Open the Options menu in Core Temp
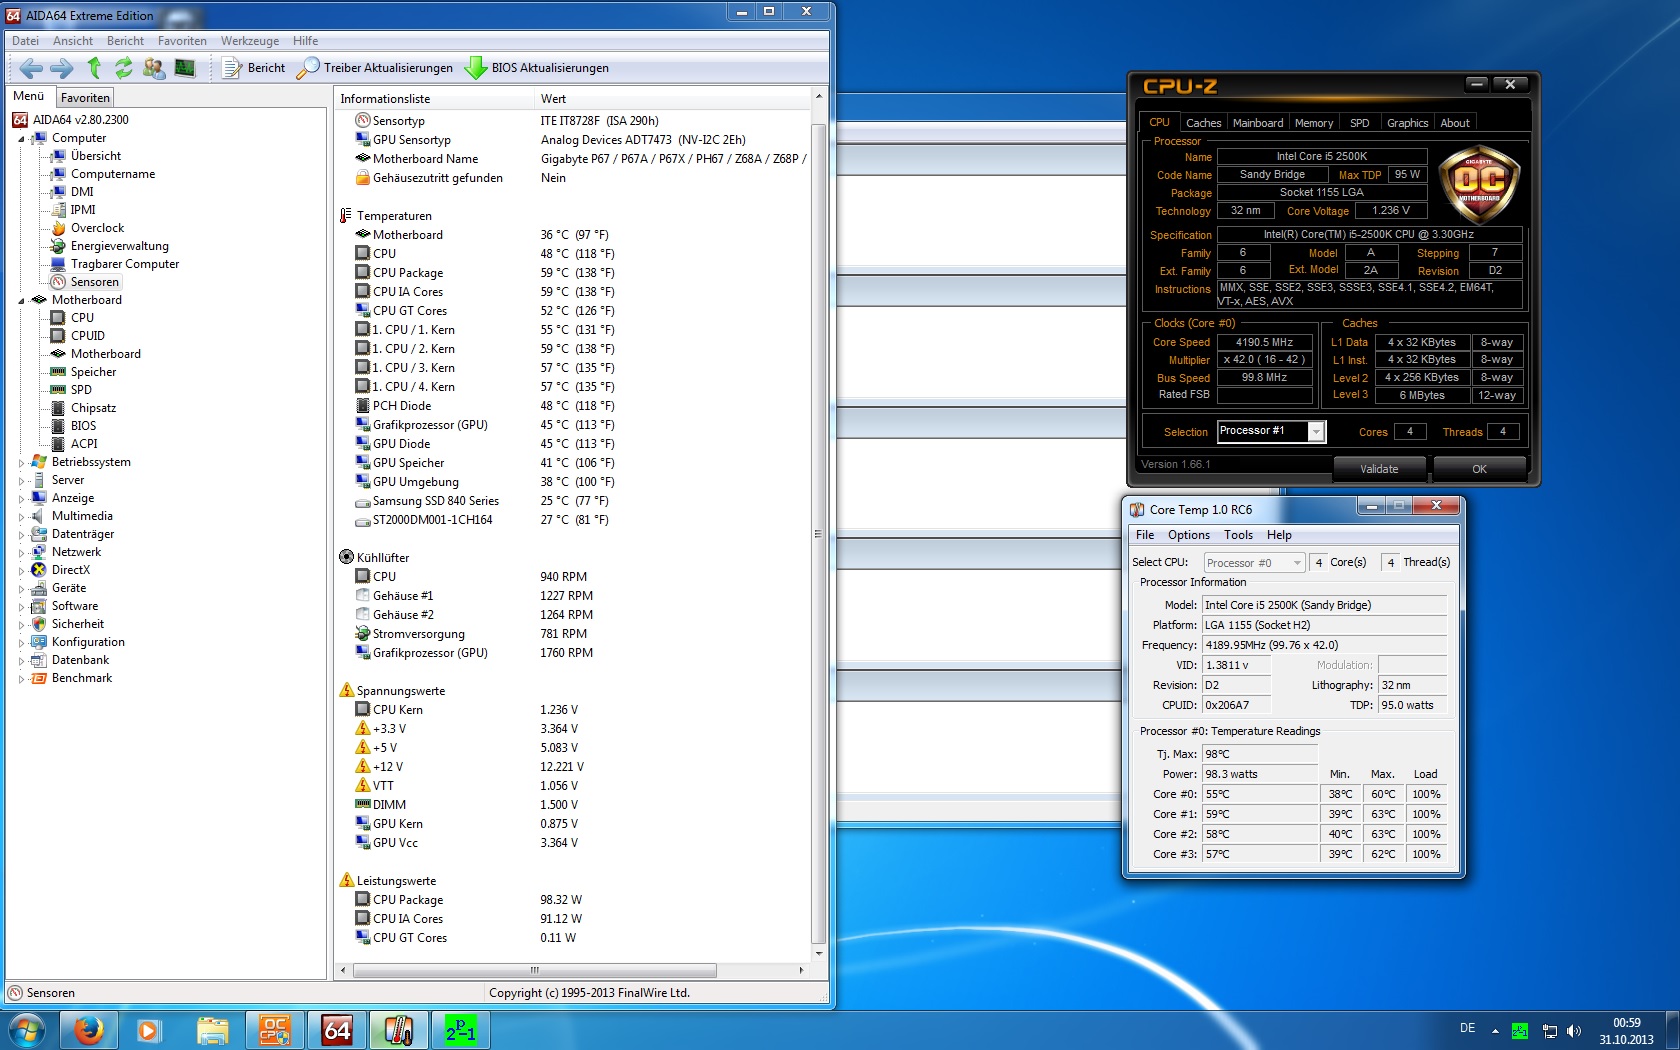 point(1188,535)
